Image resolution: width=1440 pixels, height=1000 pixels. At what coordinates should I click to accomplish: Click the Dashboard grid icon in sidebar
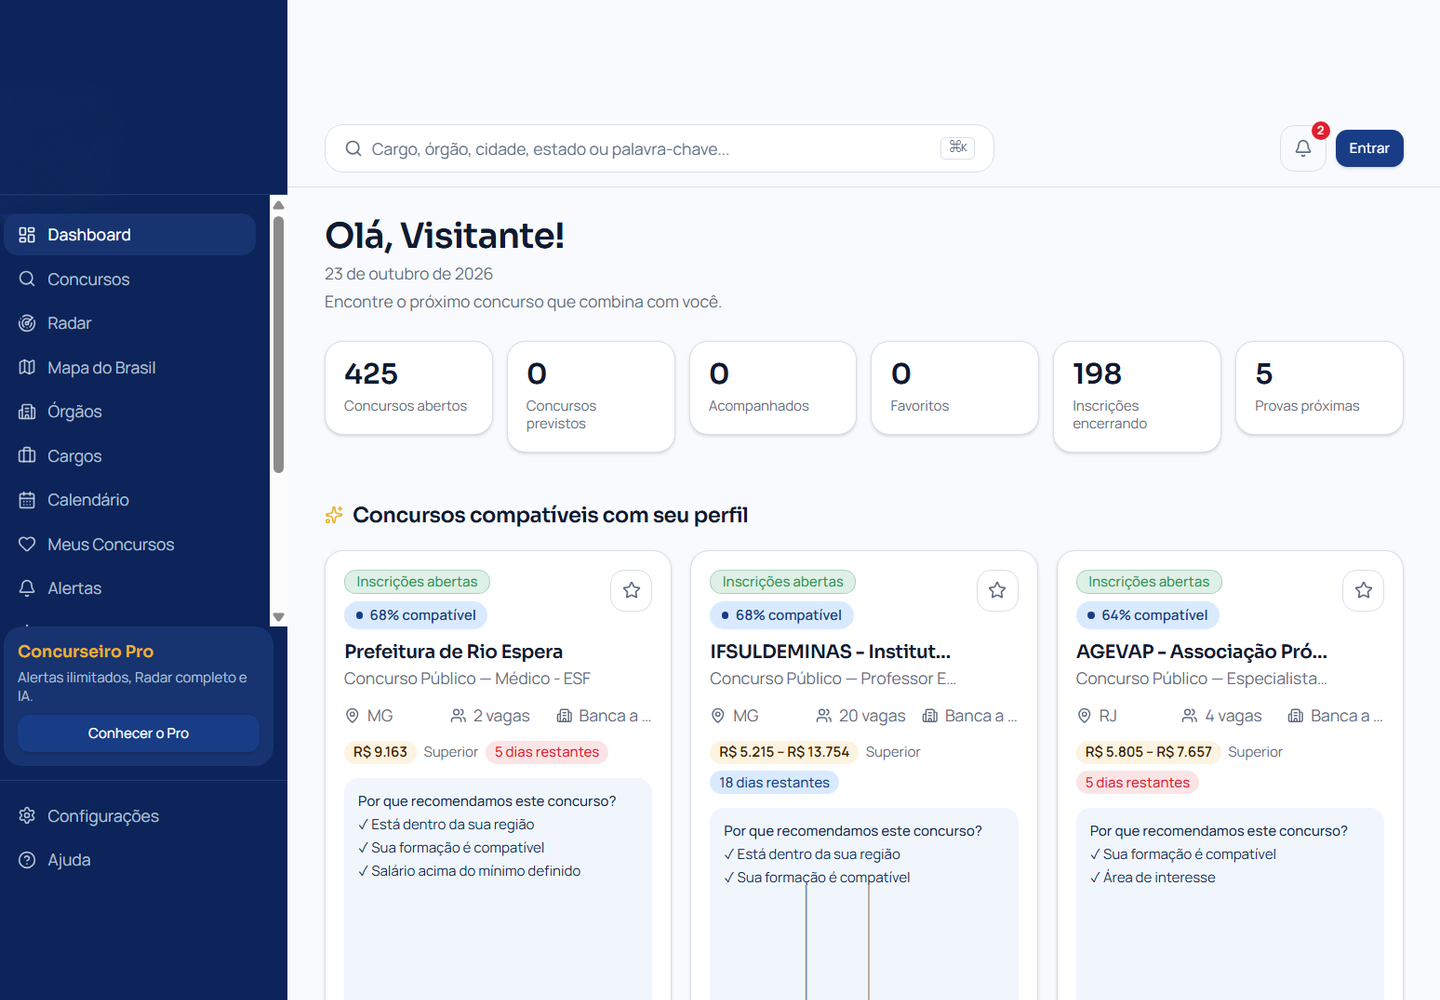point(27,235)
